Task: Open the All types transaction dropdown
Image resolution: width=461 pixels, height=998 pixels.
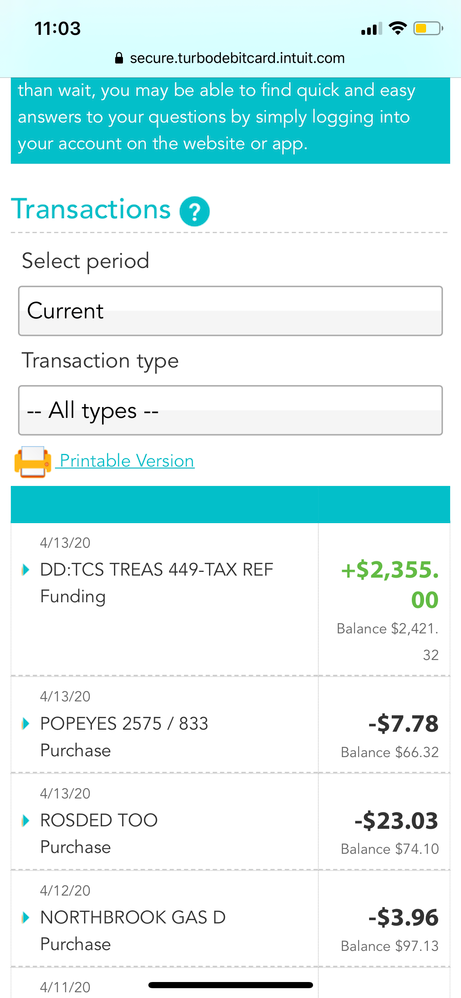Action: [x=230, y=411]
